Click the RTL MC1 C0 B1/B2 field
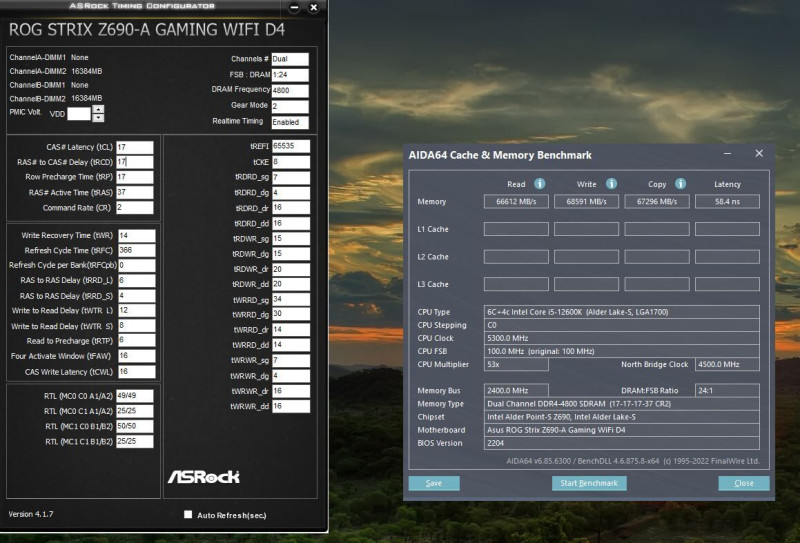 (x=135, y=426)
